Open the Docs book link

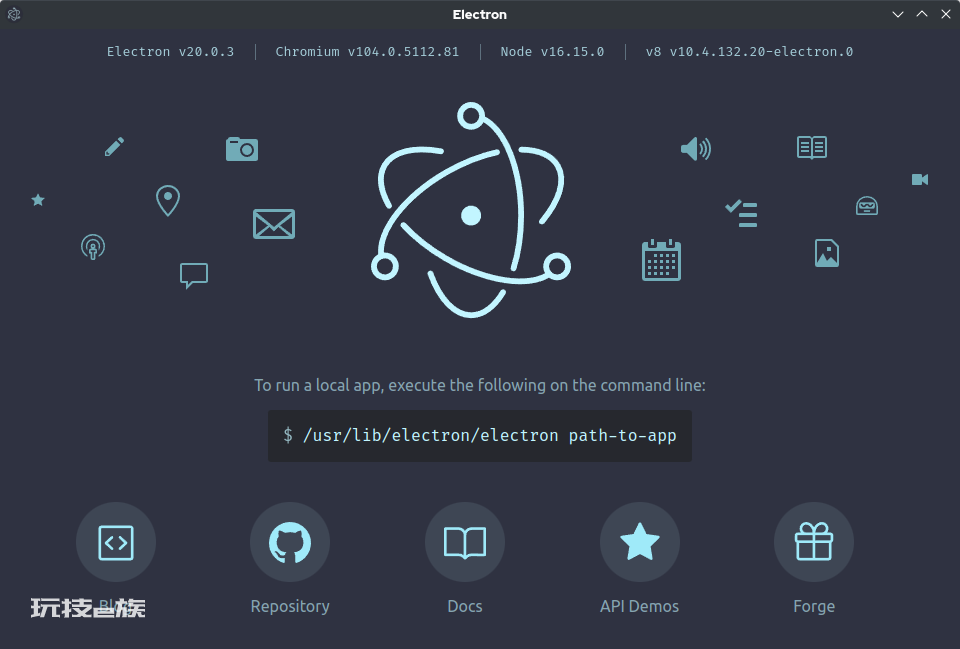click(x=465, y=542)
